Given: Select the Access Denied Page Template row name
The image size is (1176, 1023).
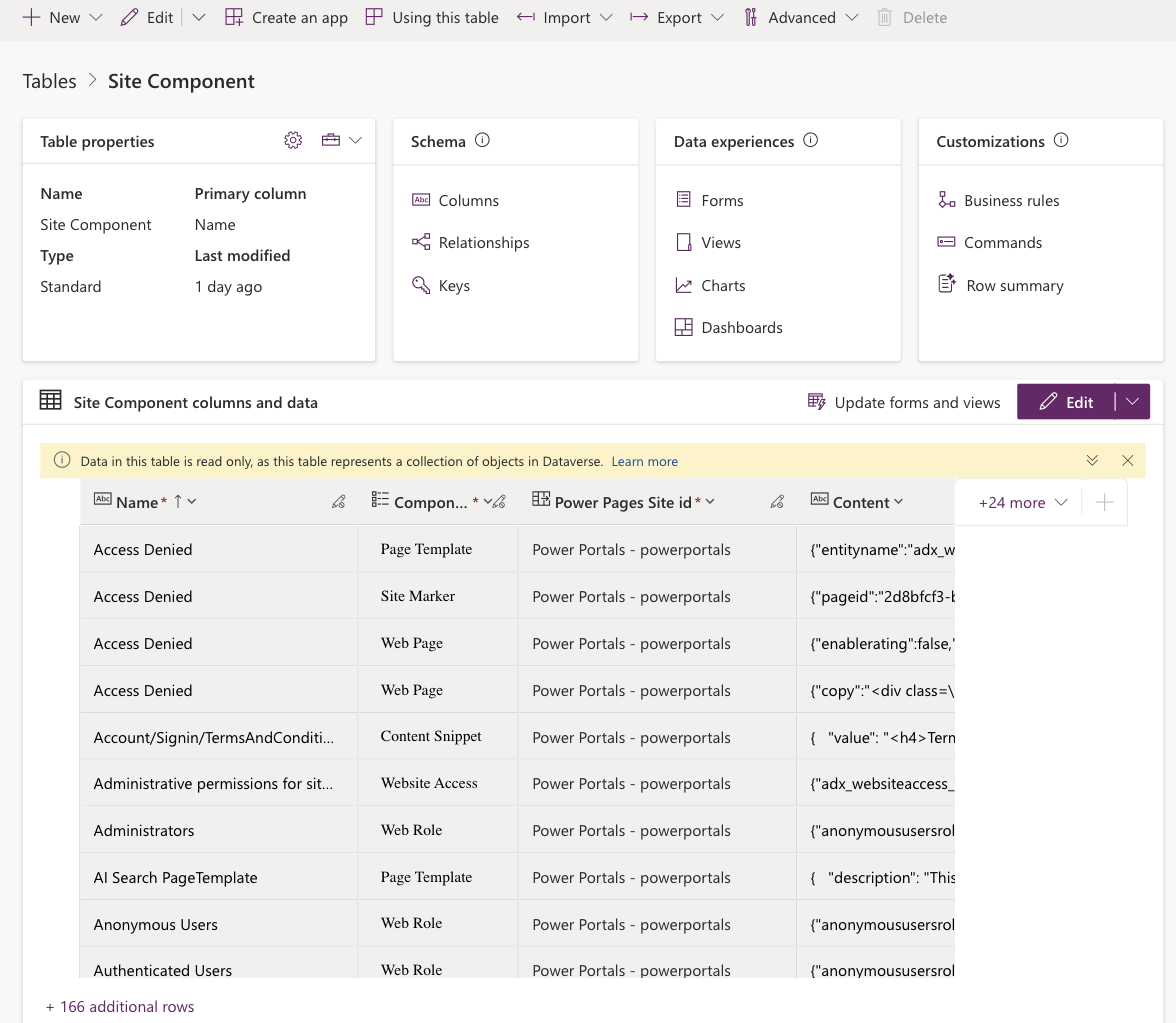Looking at the screenshot, I should [x=143, y=550].
